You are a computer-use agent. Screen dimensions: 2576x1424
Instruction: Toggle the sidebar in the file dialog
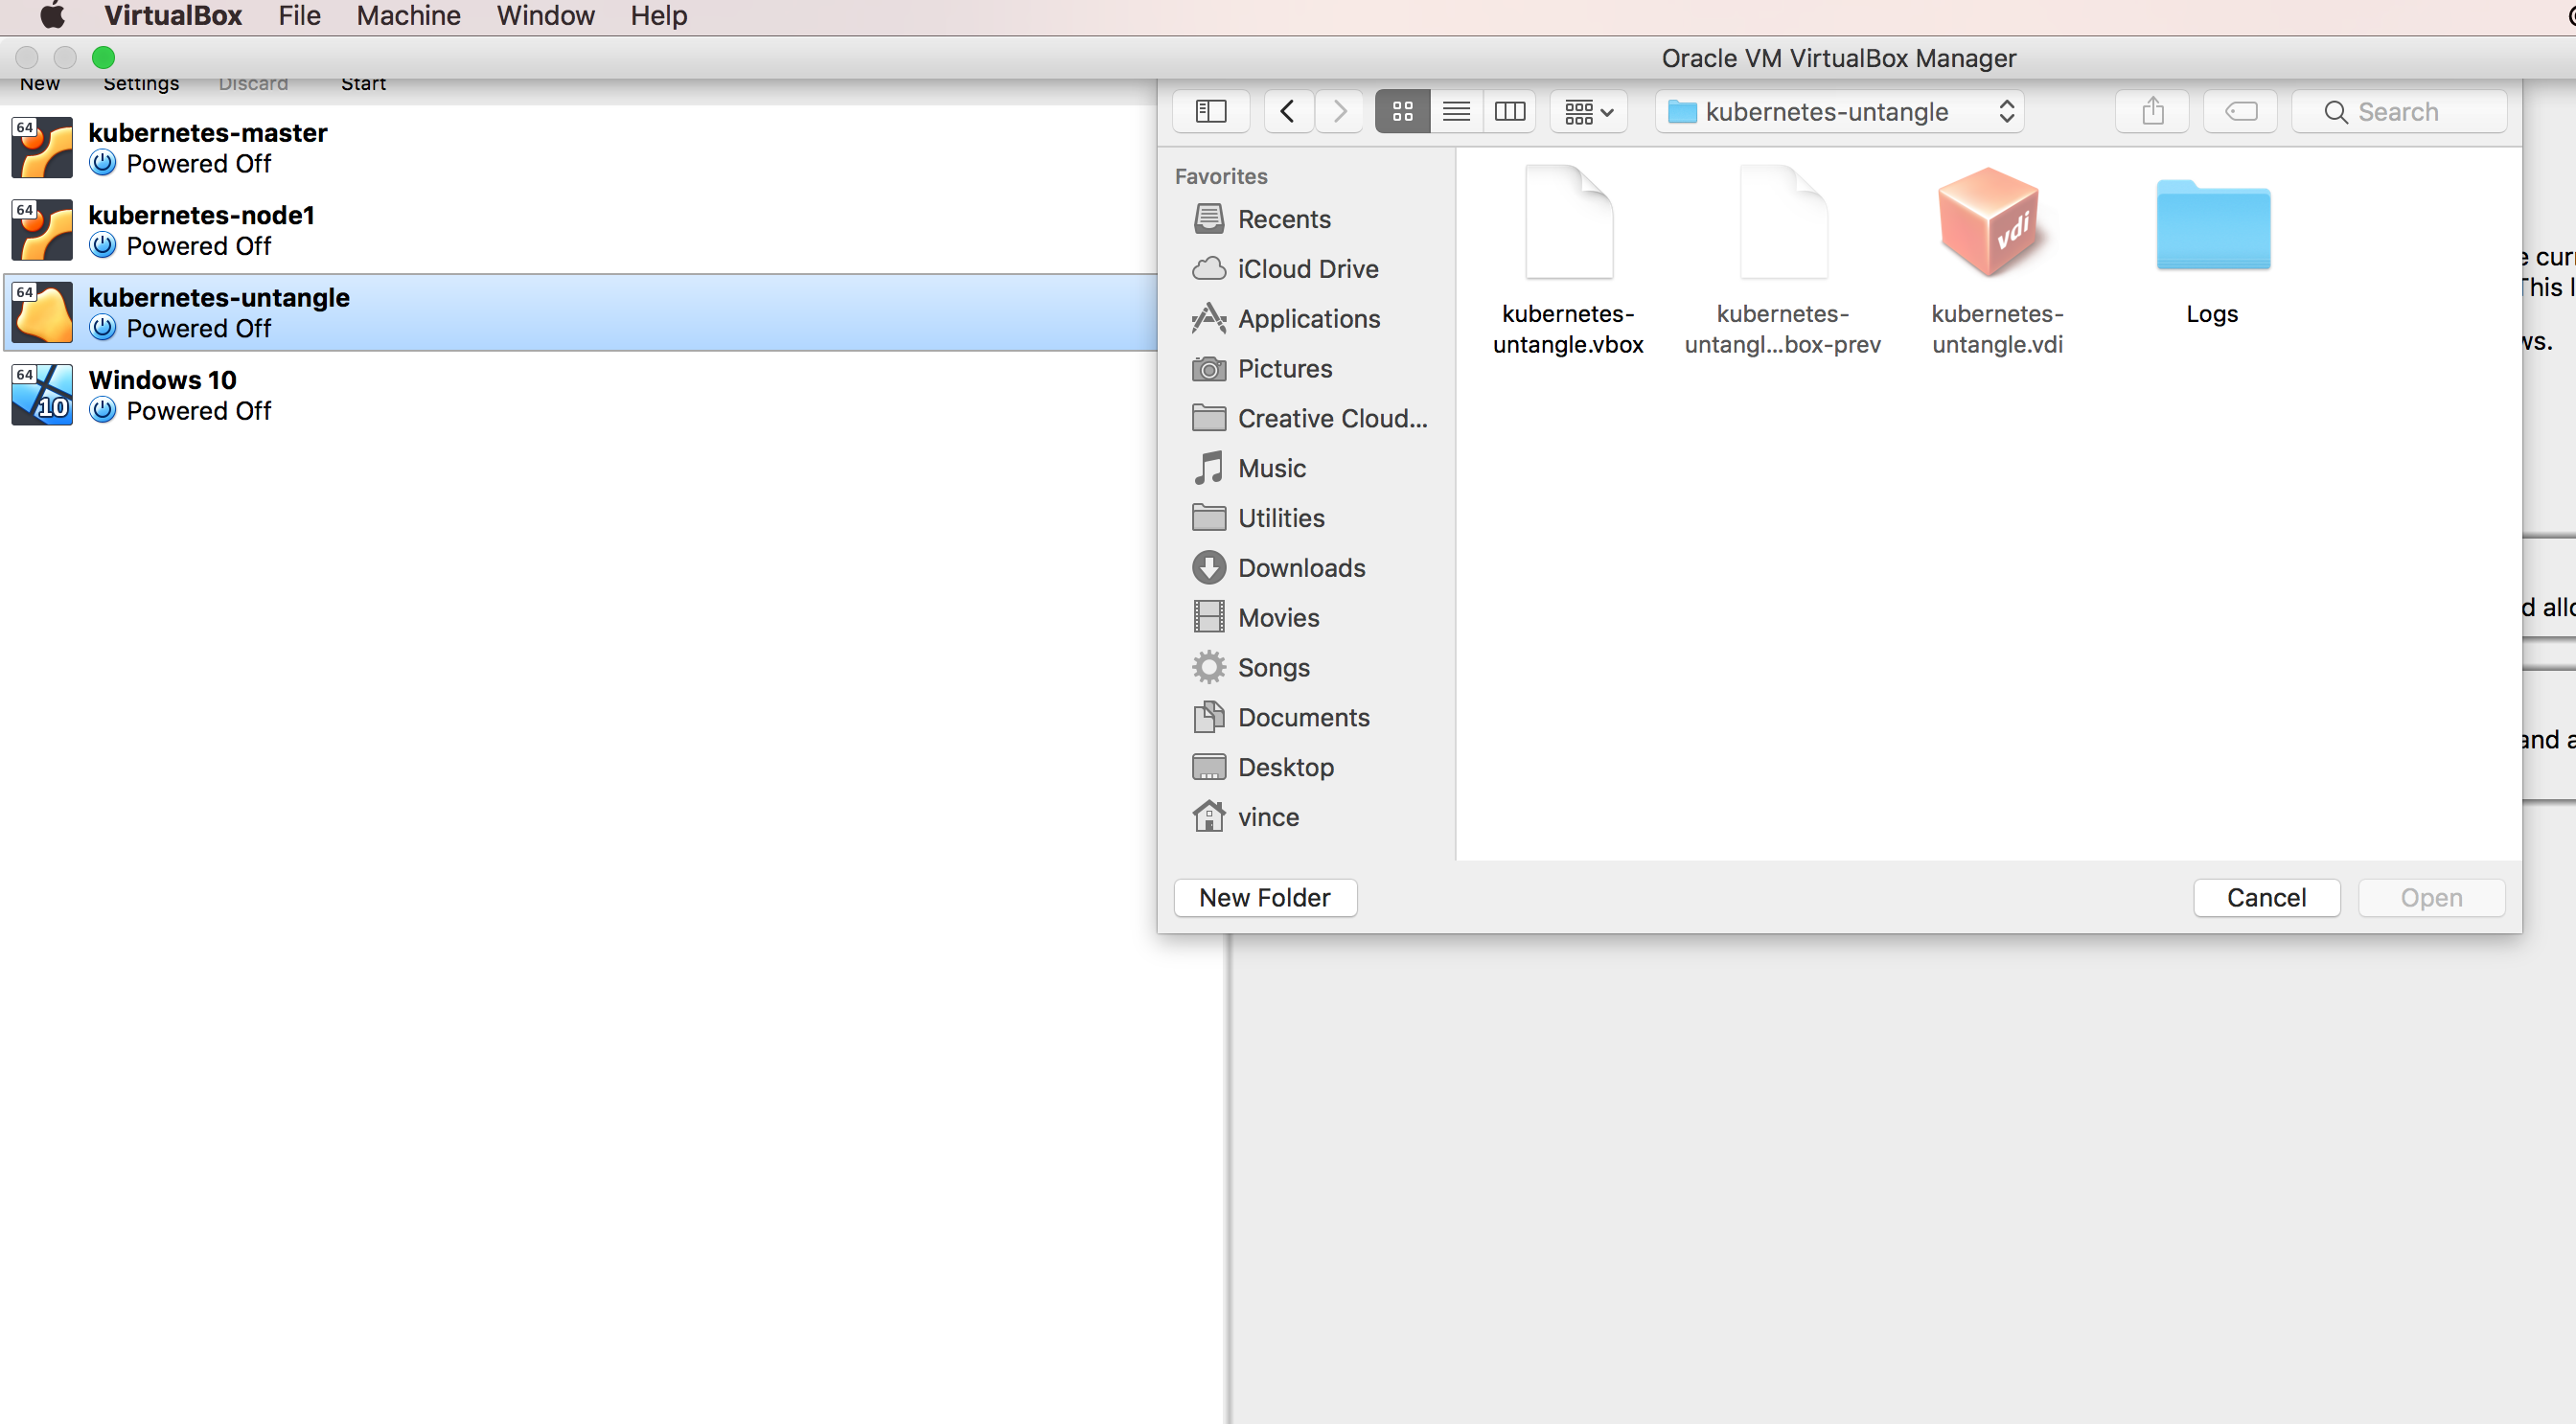[x=1210, y=111]
